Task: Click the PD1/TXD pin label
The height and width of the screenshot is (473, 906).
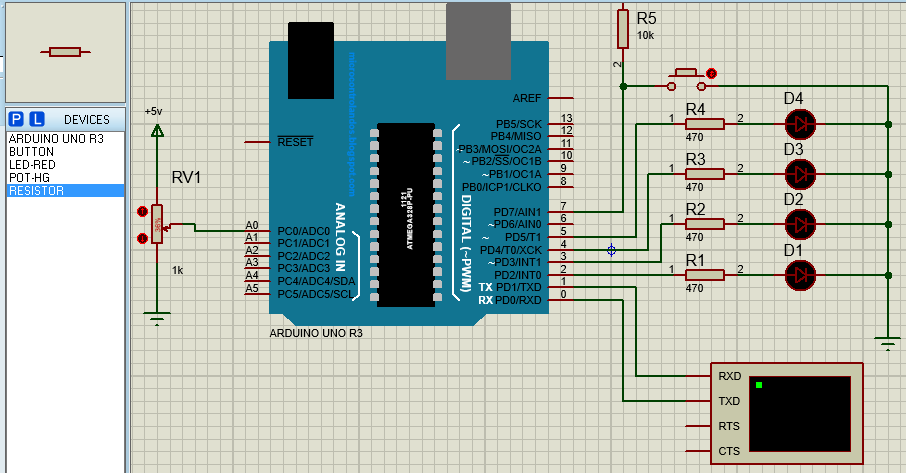Action: click(518, 288)
